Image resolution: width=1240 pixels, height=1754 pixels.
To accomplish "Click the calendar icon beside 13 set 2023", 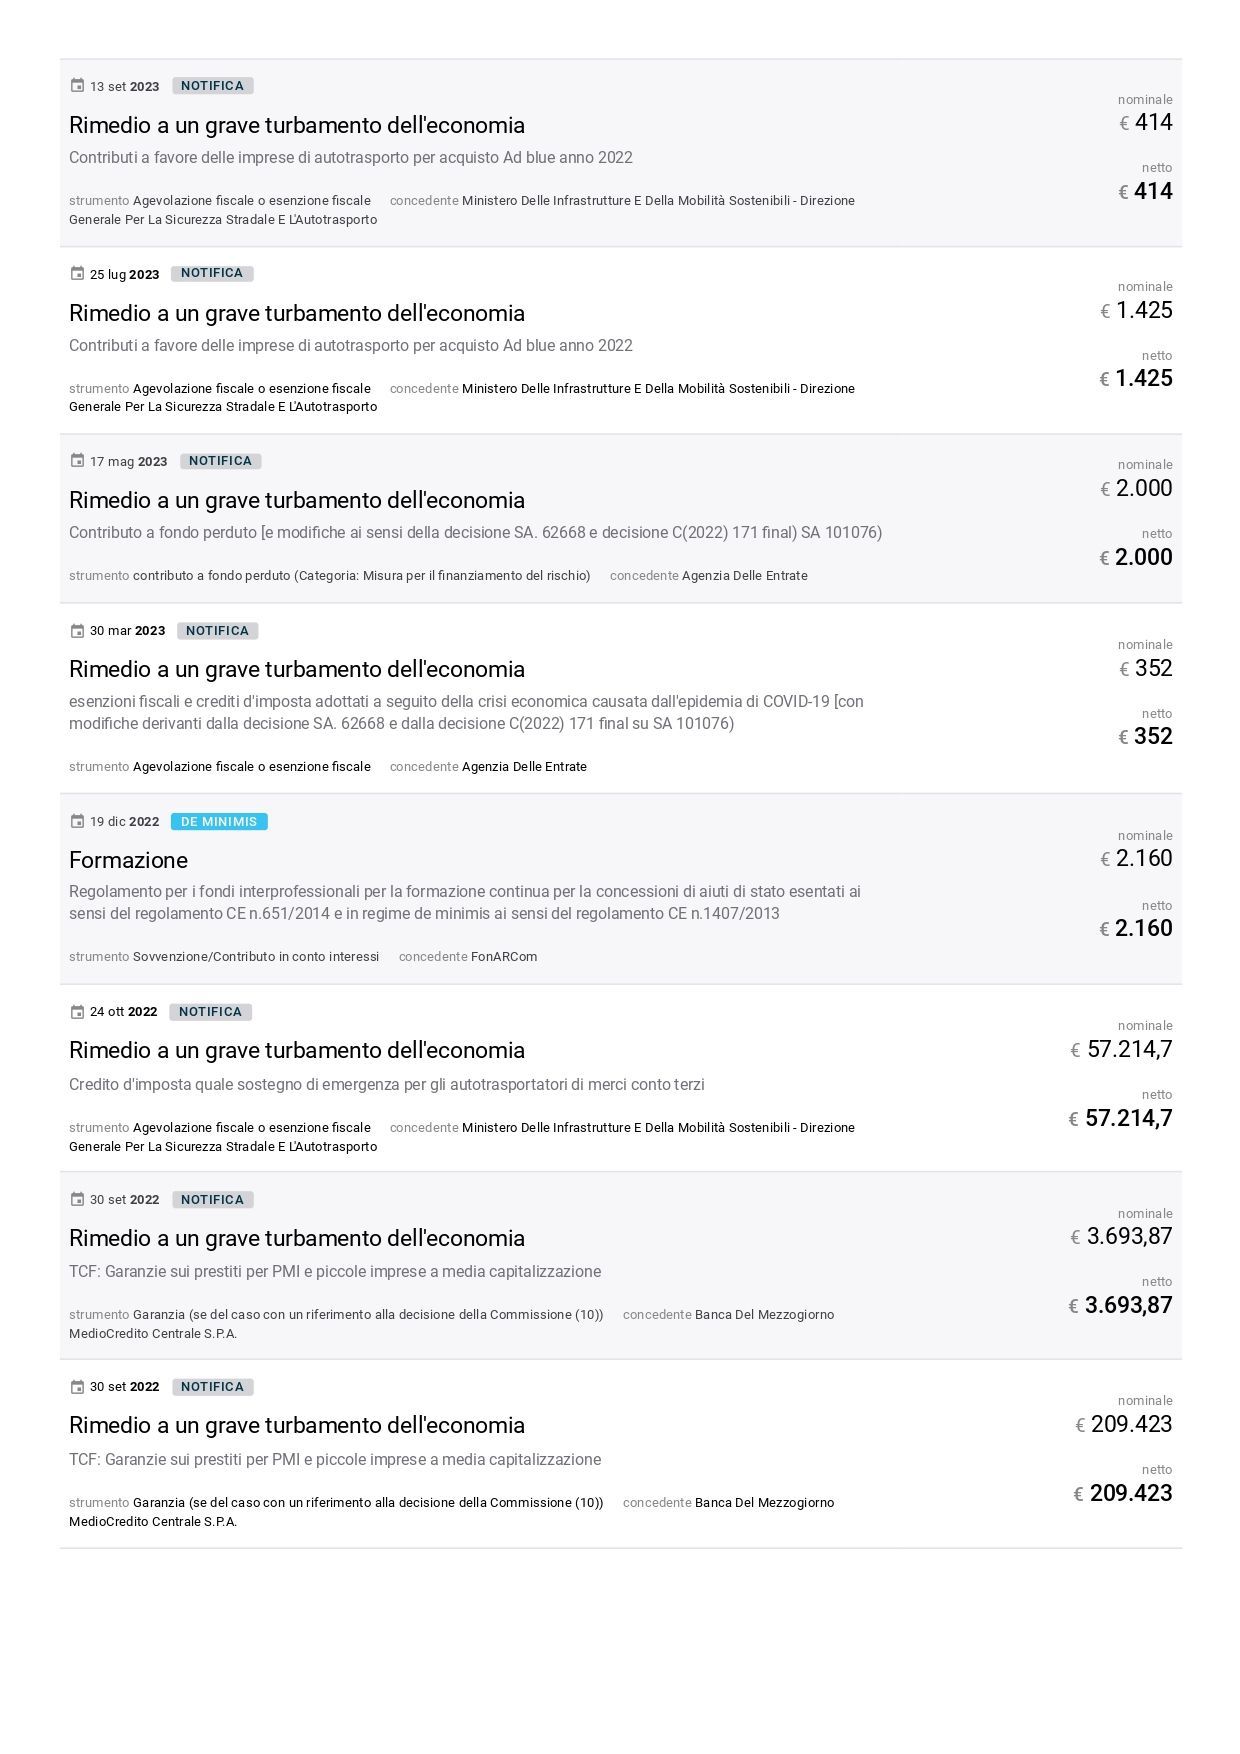I will [x=77, y=86].
